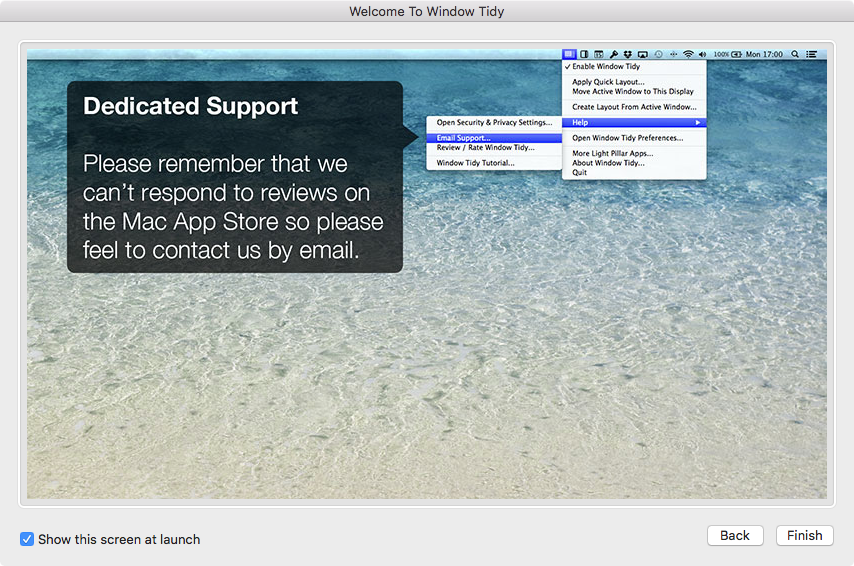Click the Dedicated Support heading
The width and height of the screenshot is (854, 566).
coord(191,106)
